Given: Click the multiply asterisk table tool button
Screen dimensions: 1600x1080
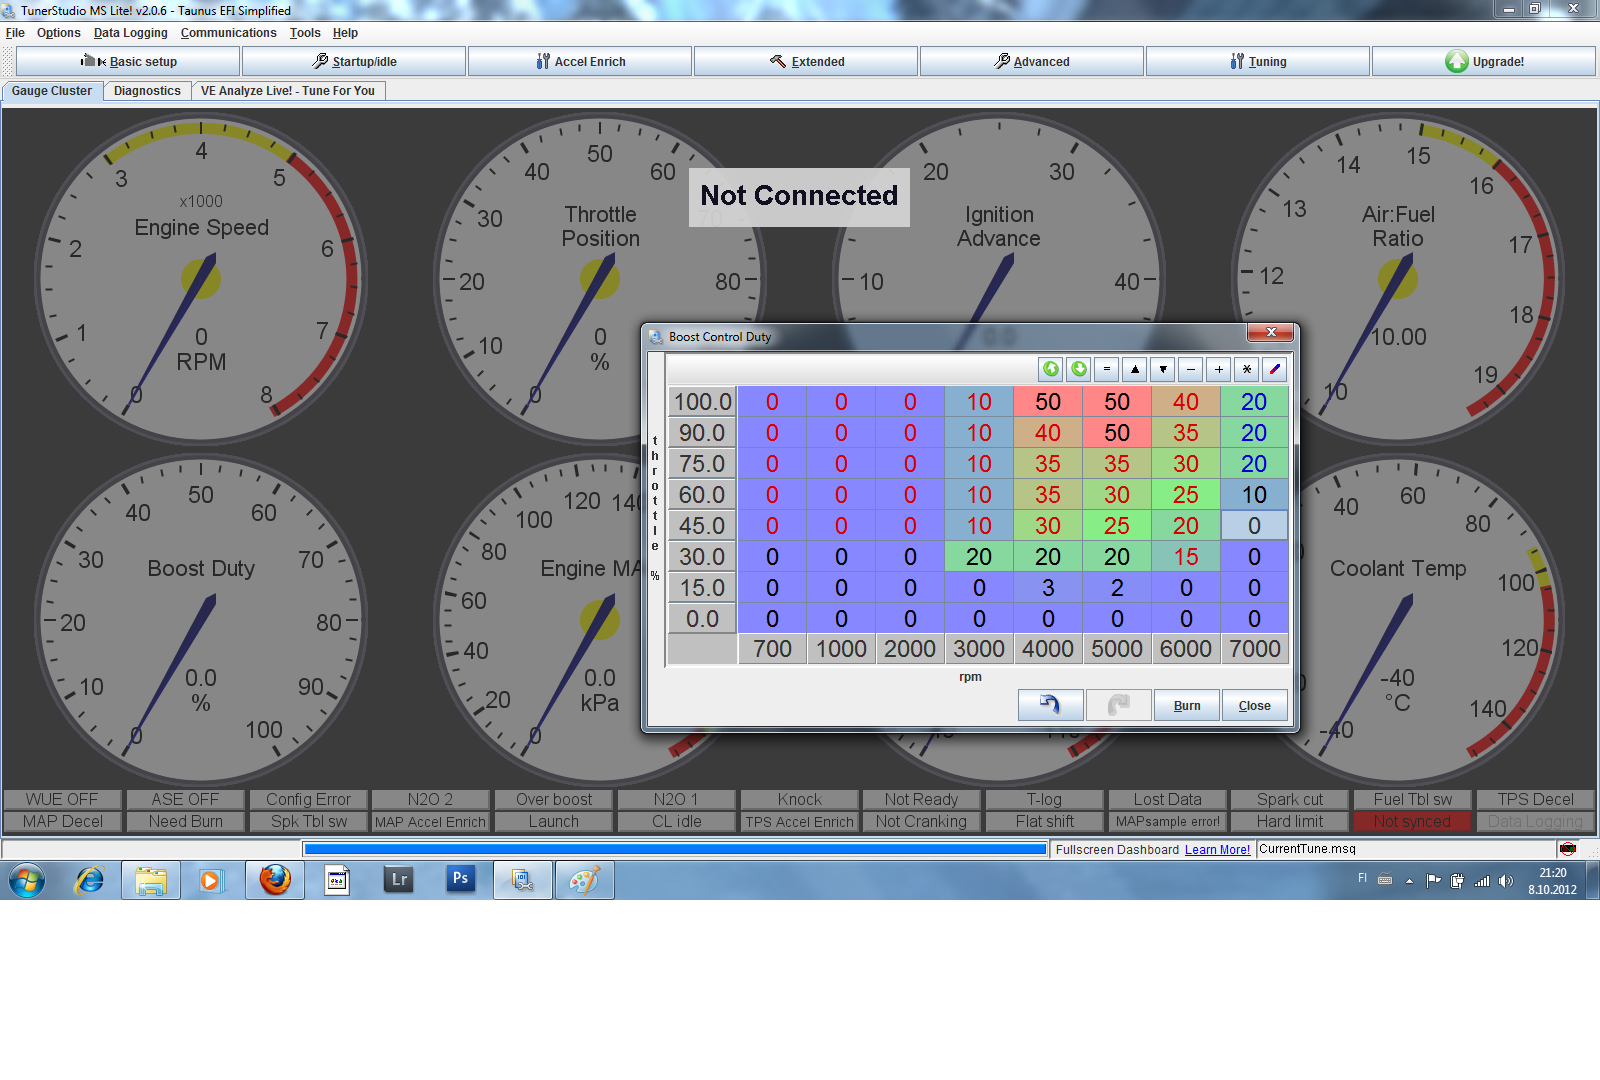Looking at the screenshot, I should point(1246,369).
